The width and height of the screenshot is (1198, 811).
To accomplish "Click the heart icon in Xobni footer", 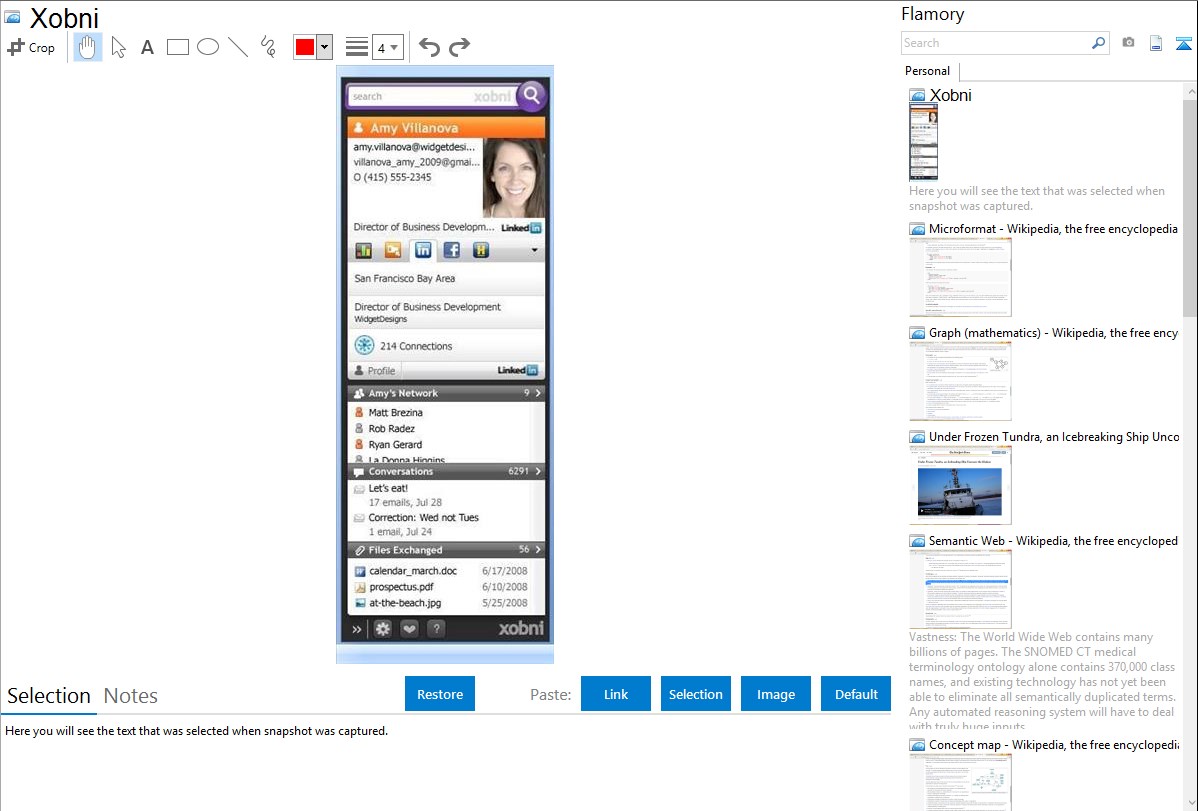I will 410,629.
